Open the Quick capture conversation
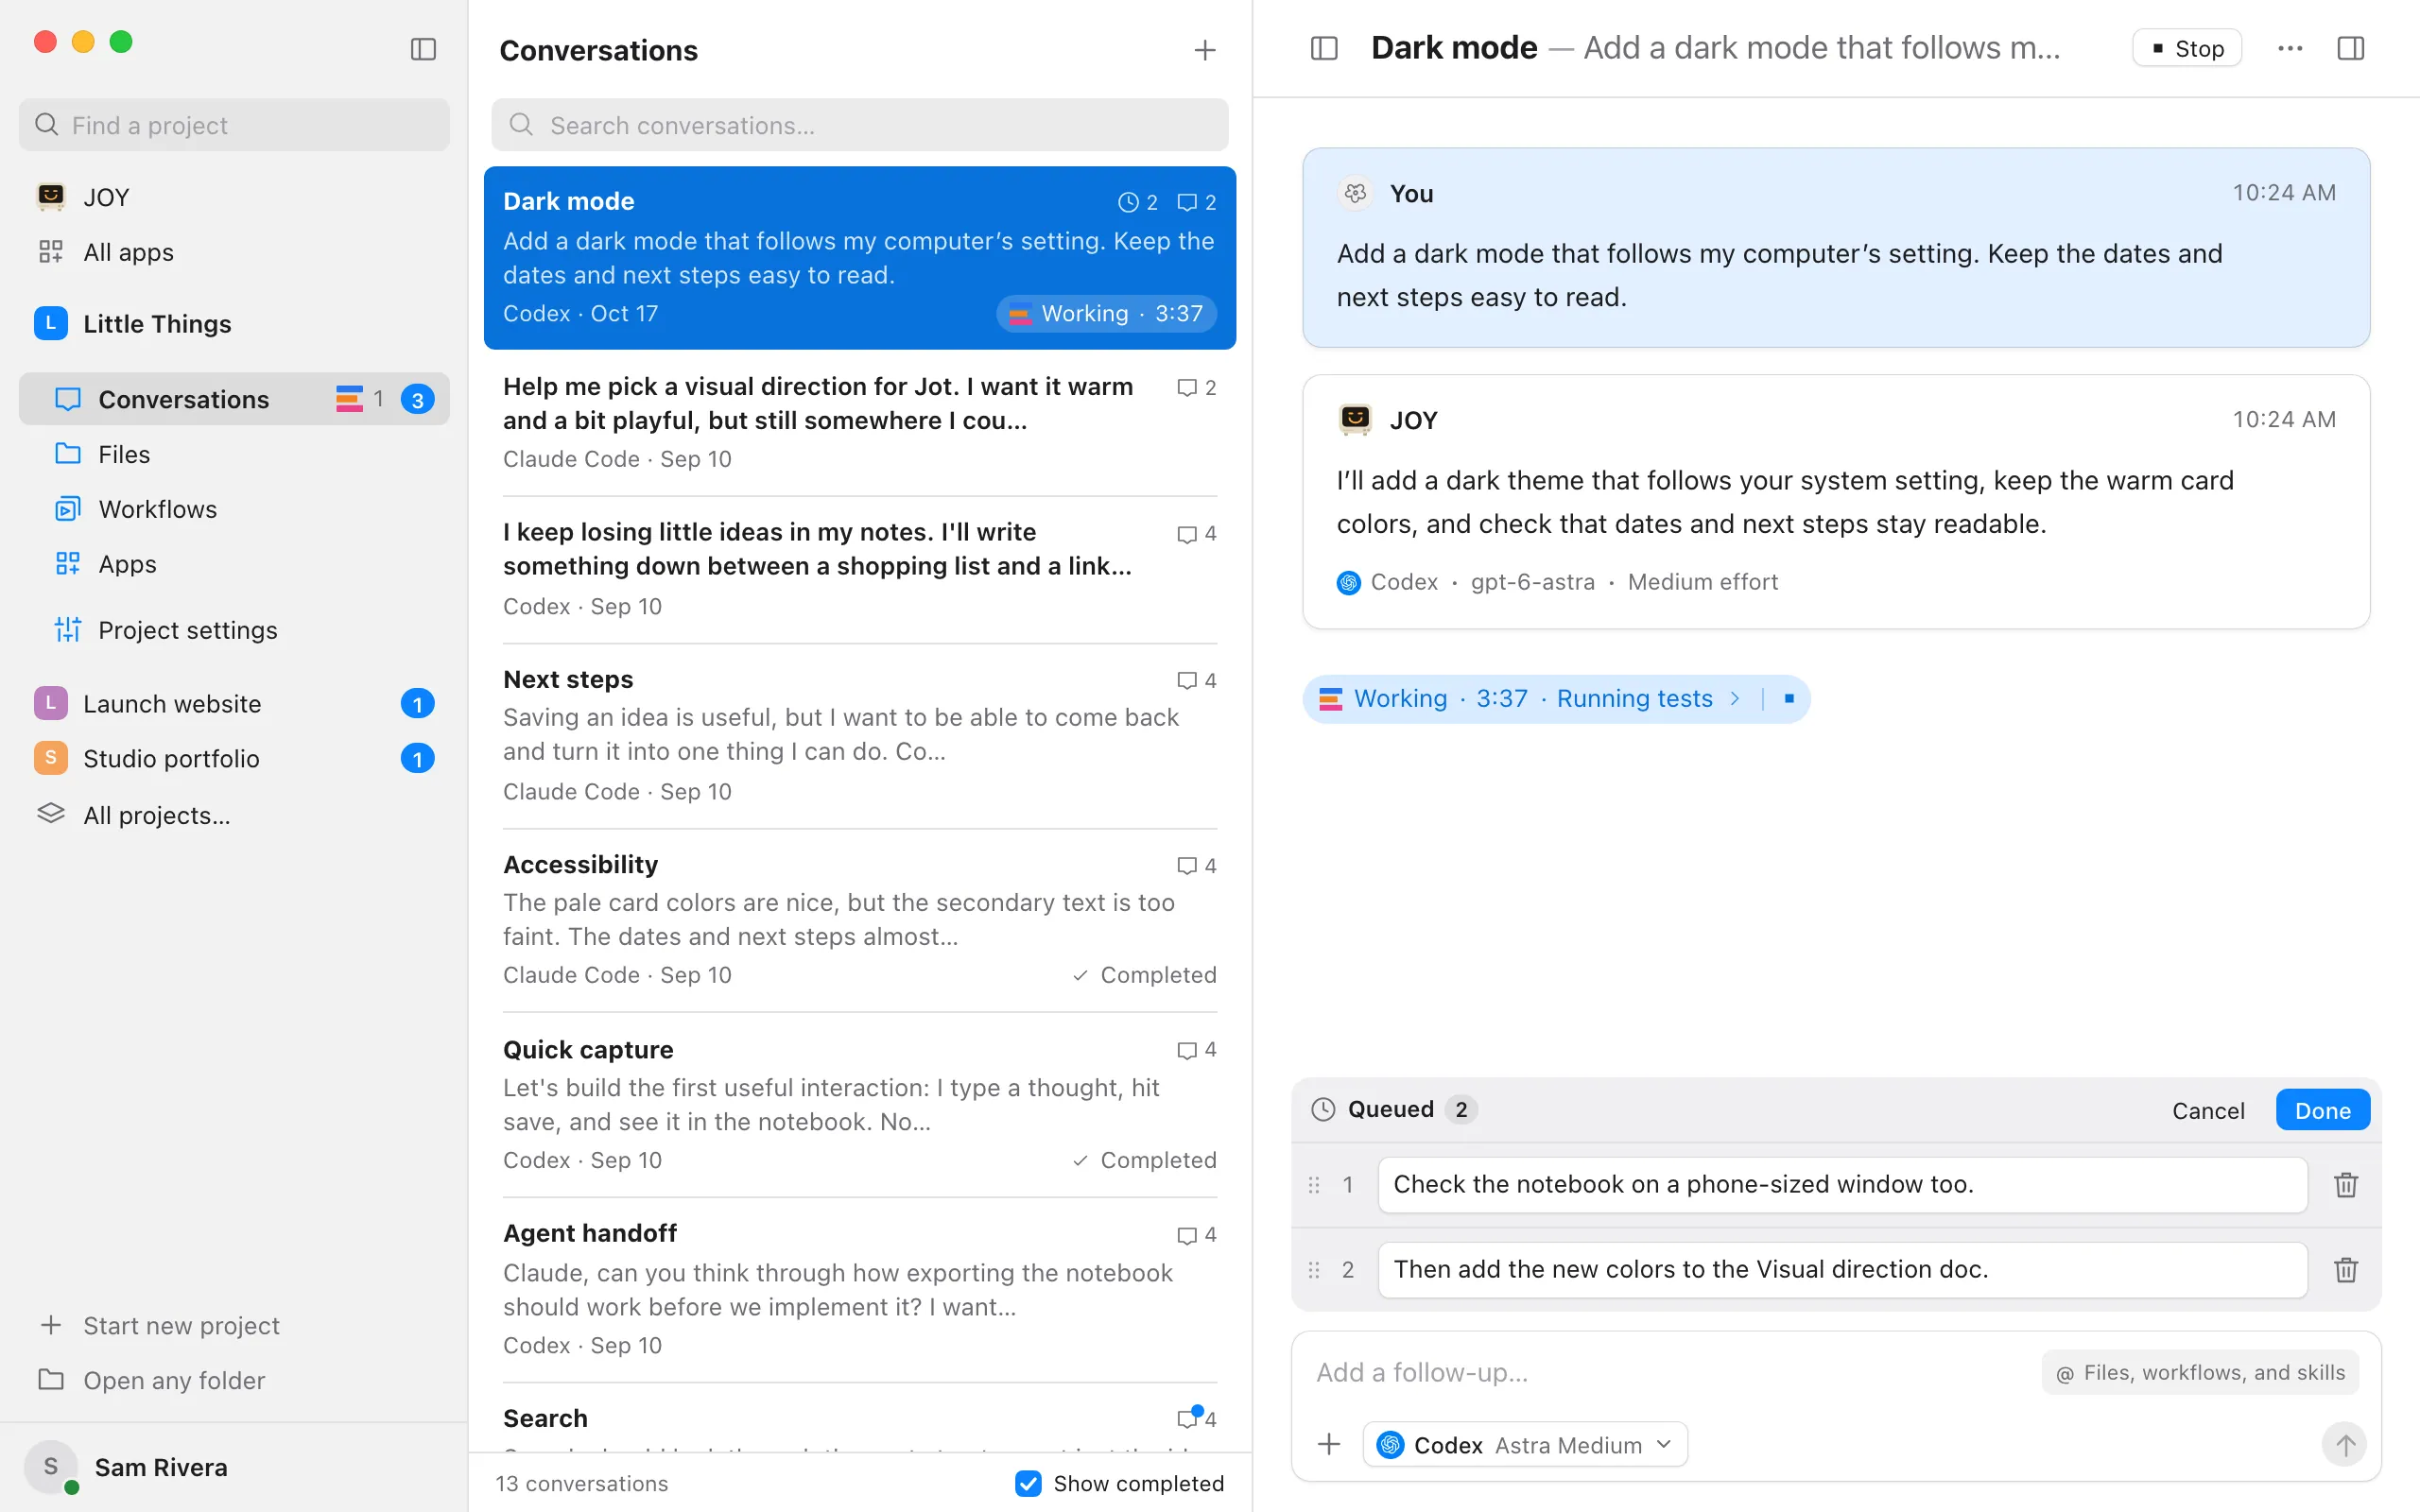This screenshot has height=1512, width=2420. click(x=860, y=1105)
